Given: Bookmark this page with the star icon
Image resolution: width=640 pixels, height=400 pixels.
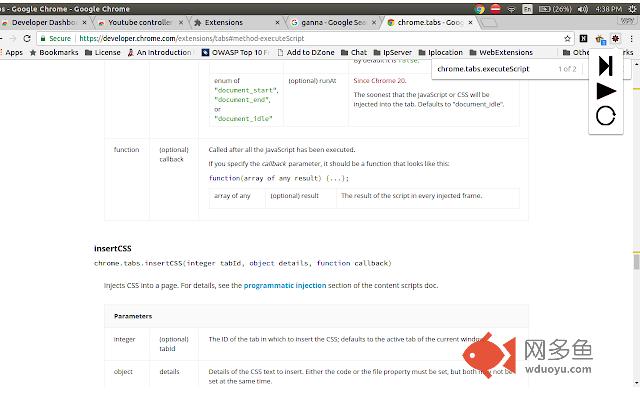Looking at the screenshot, I should click(x=567, y=38).
